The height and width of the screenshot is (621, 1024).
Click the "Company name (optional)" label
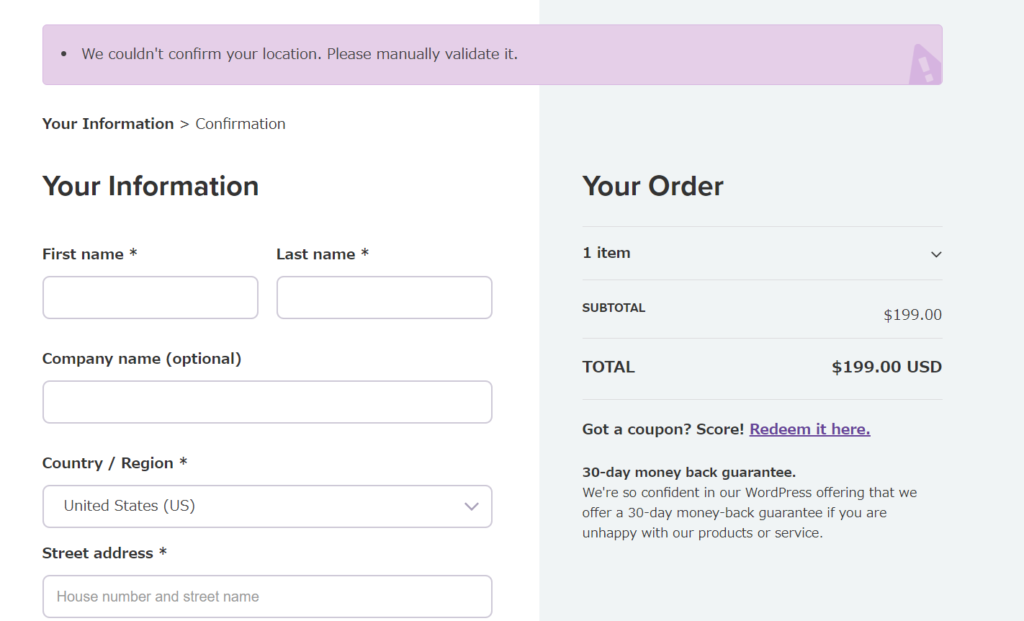(x=141, y=359)
